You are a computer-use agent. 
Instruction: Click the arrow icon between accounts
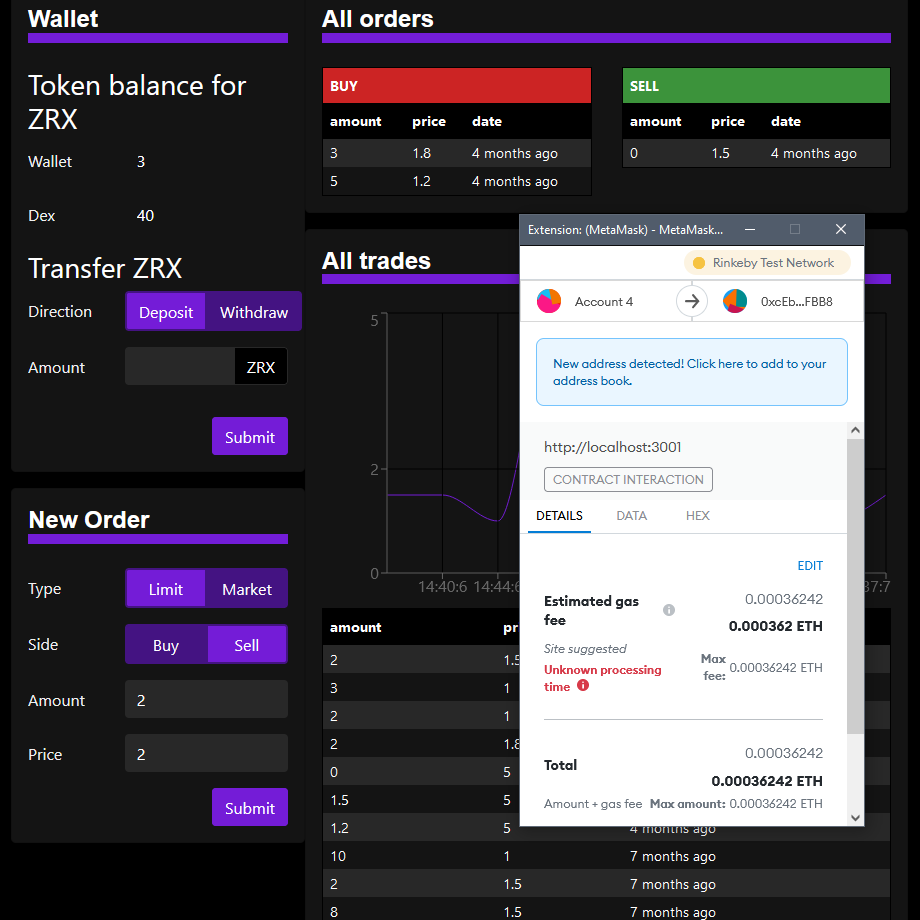(x=692, y=301)
